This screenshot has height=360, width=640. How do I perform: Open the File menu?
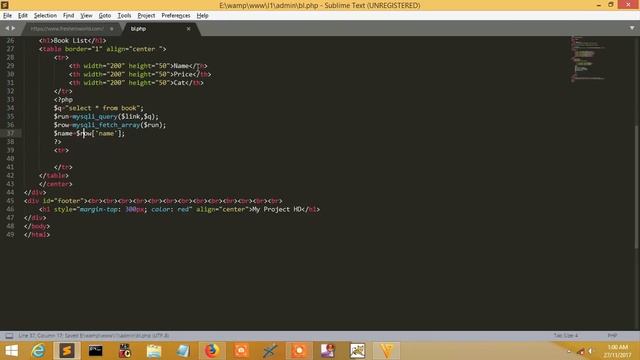coord(7,16)
